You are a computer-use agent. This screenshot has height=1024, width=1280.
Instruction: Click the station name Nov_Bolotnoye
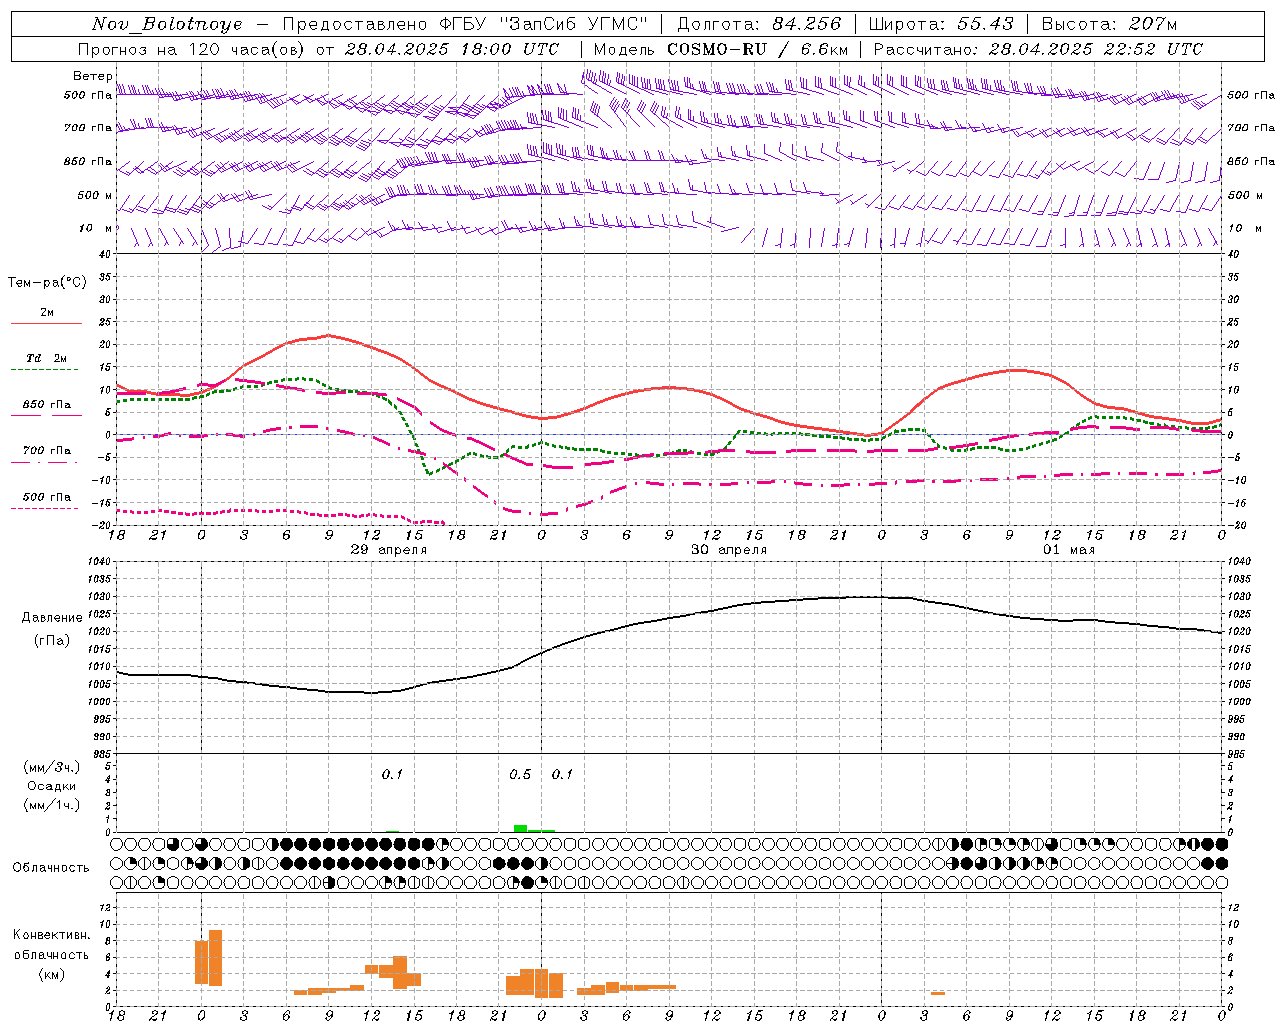click(167, 24)
